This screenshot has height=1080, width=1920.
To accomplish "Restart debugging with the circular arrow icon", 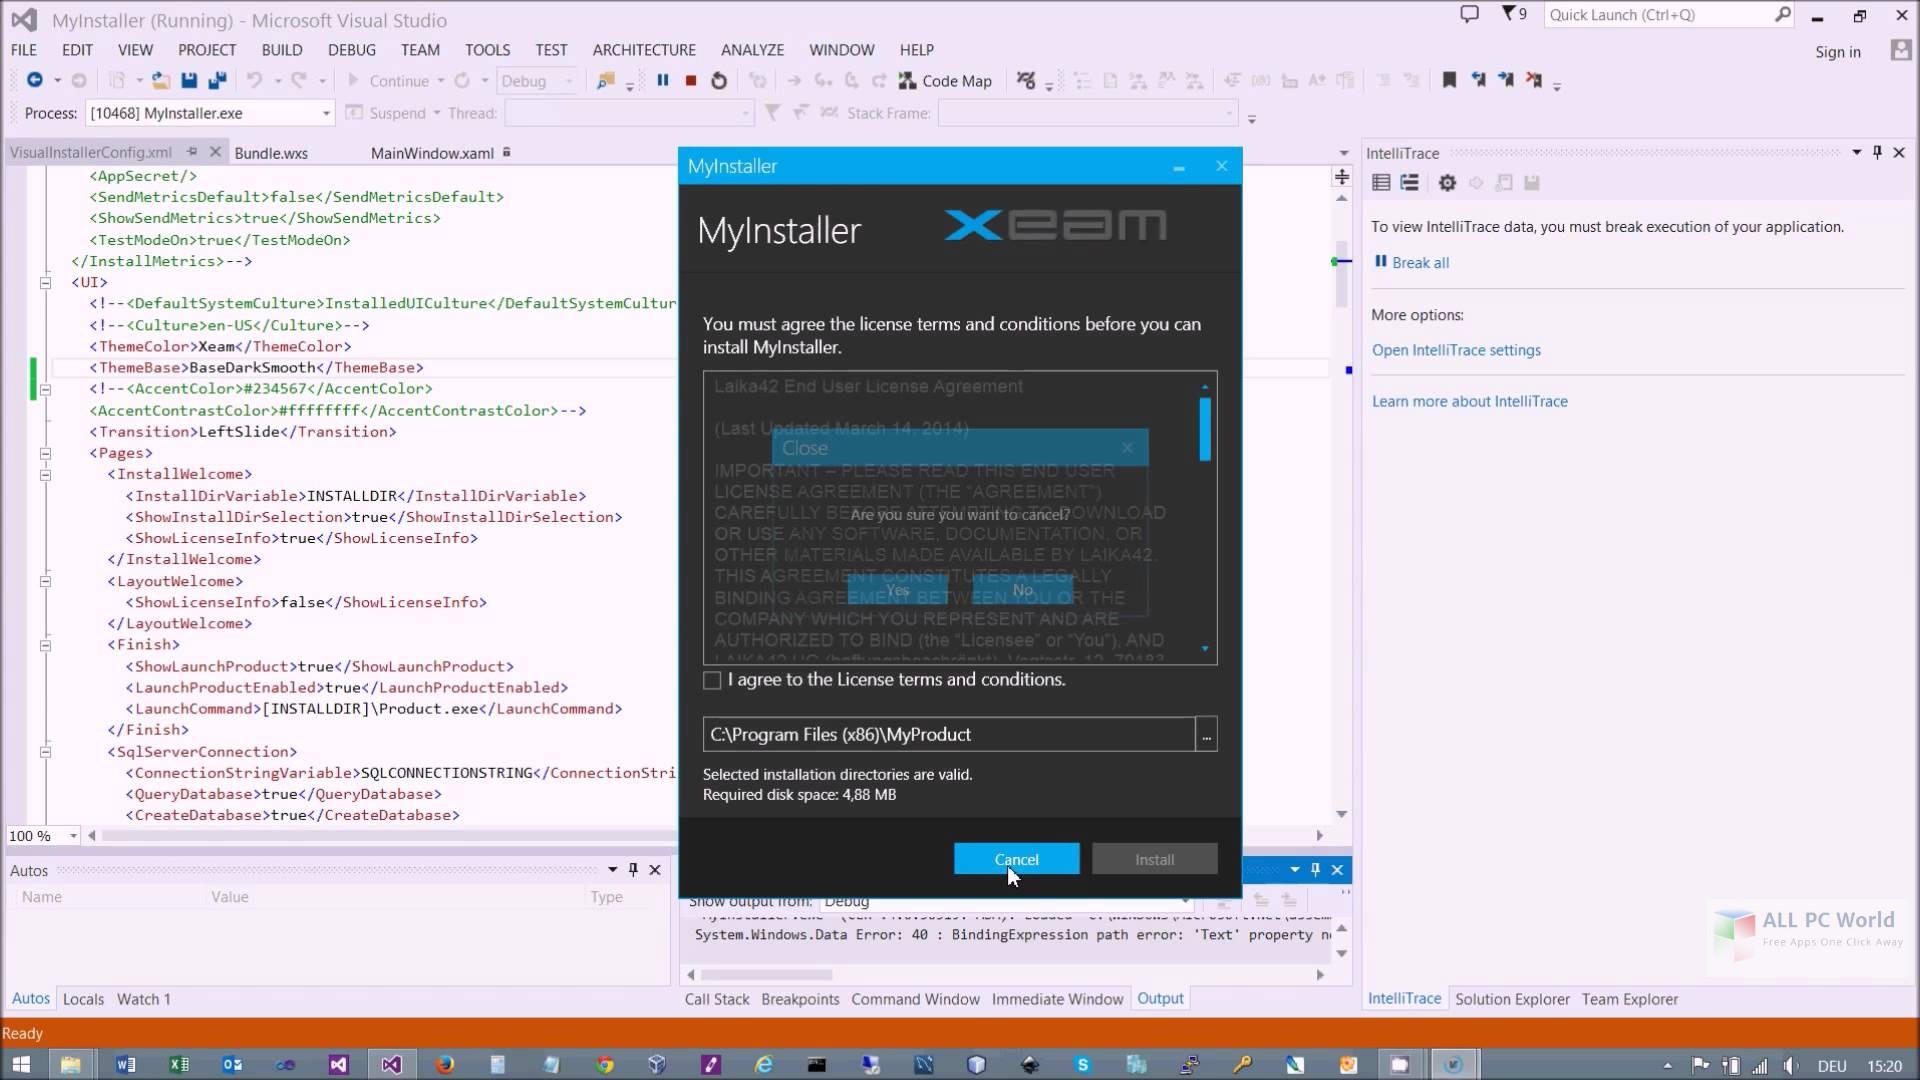I will (719, 80).
